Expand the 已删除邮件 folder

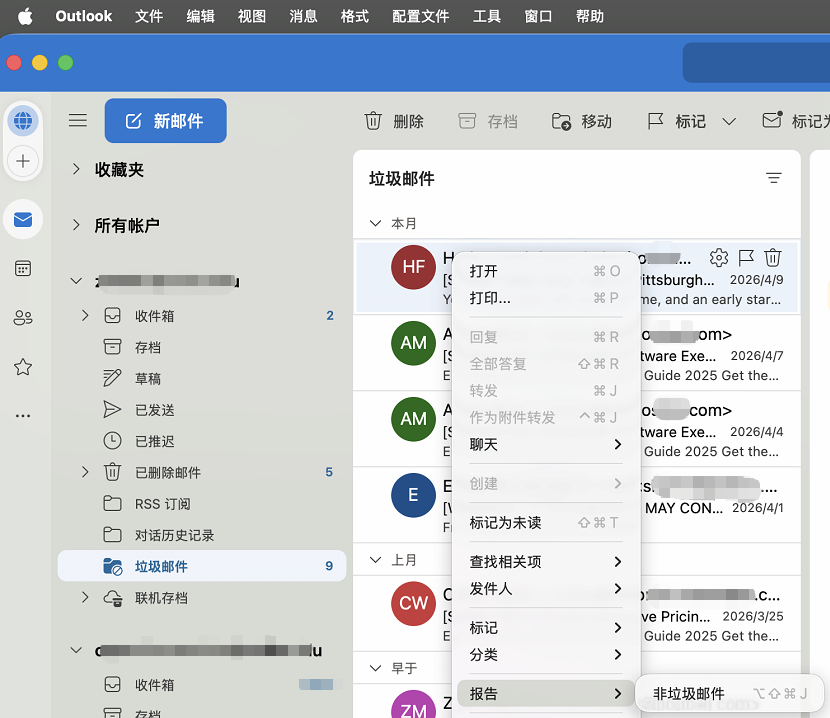(x=85, y=472)
